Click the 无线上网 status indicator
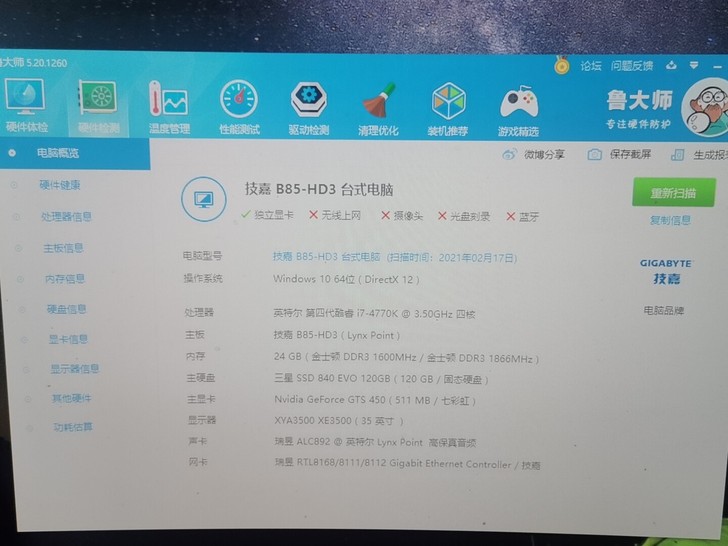728x546 pixels. 335,215
